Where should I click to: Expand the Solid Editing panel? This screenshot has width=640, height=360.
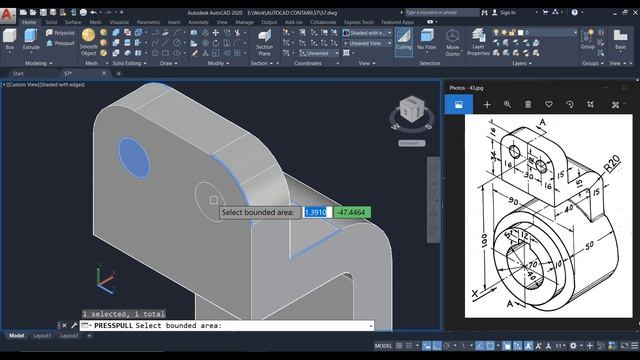pyautogui.click(x=129, y=63)
